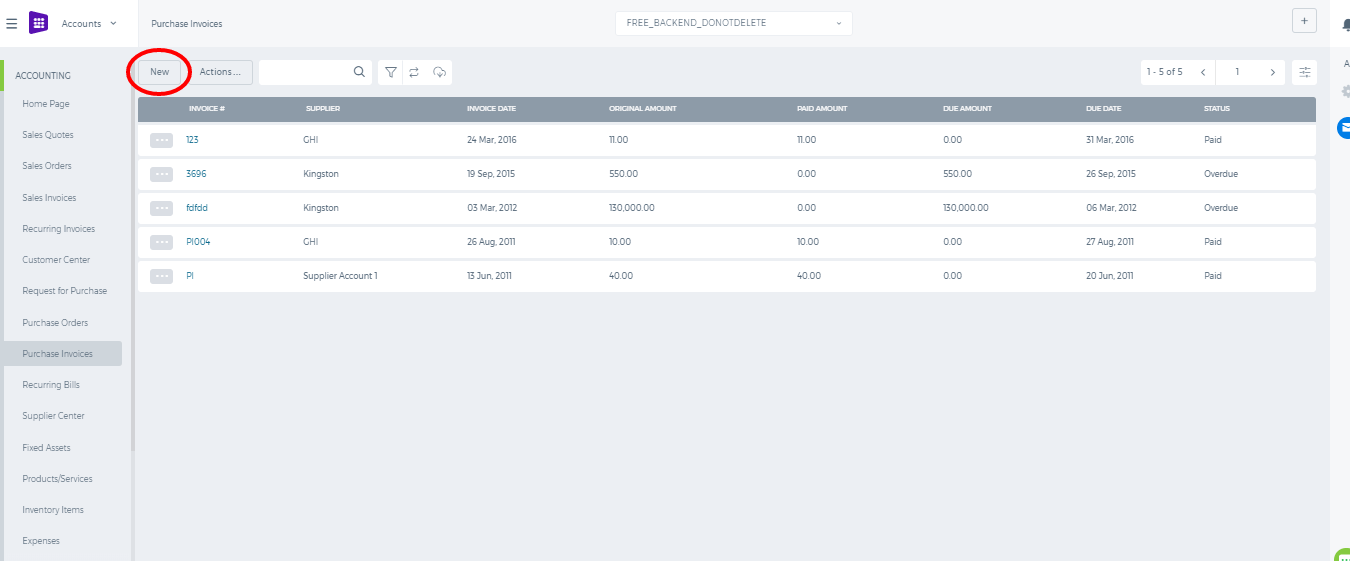
Task: Select Request for Purchase
Action: tap(65, 291)
